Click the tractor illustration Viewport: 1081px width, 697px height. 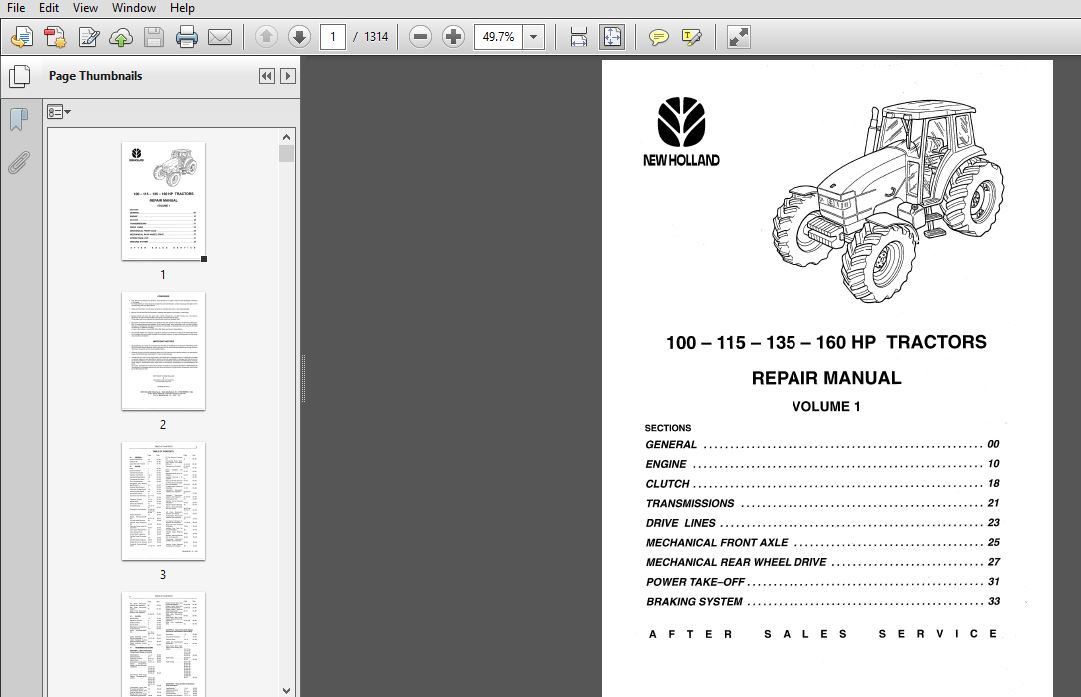click(887, 201)
